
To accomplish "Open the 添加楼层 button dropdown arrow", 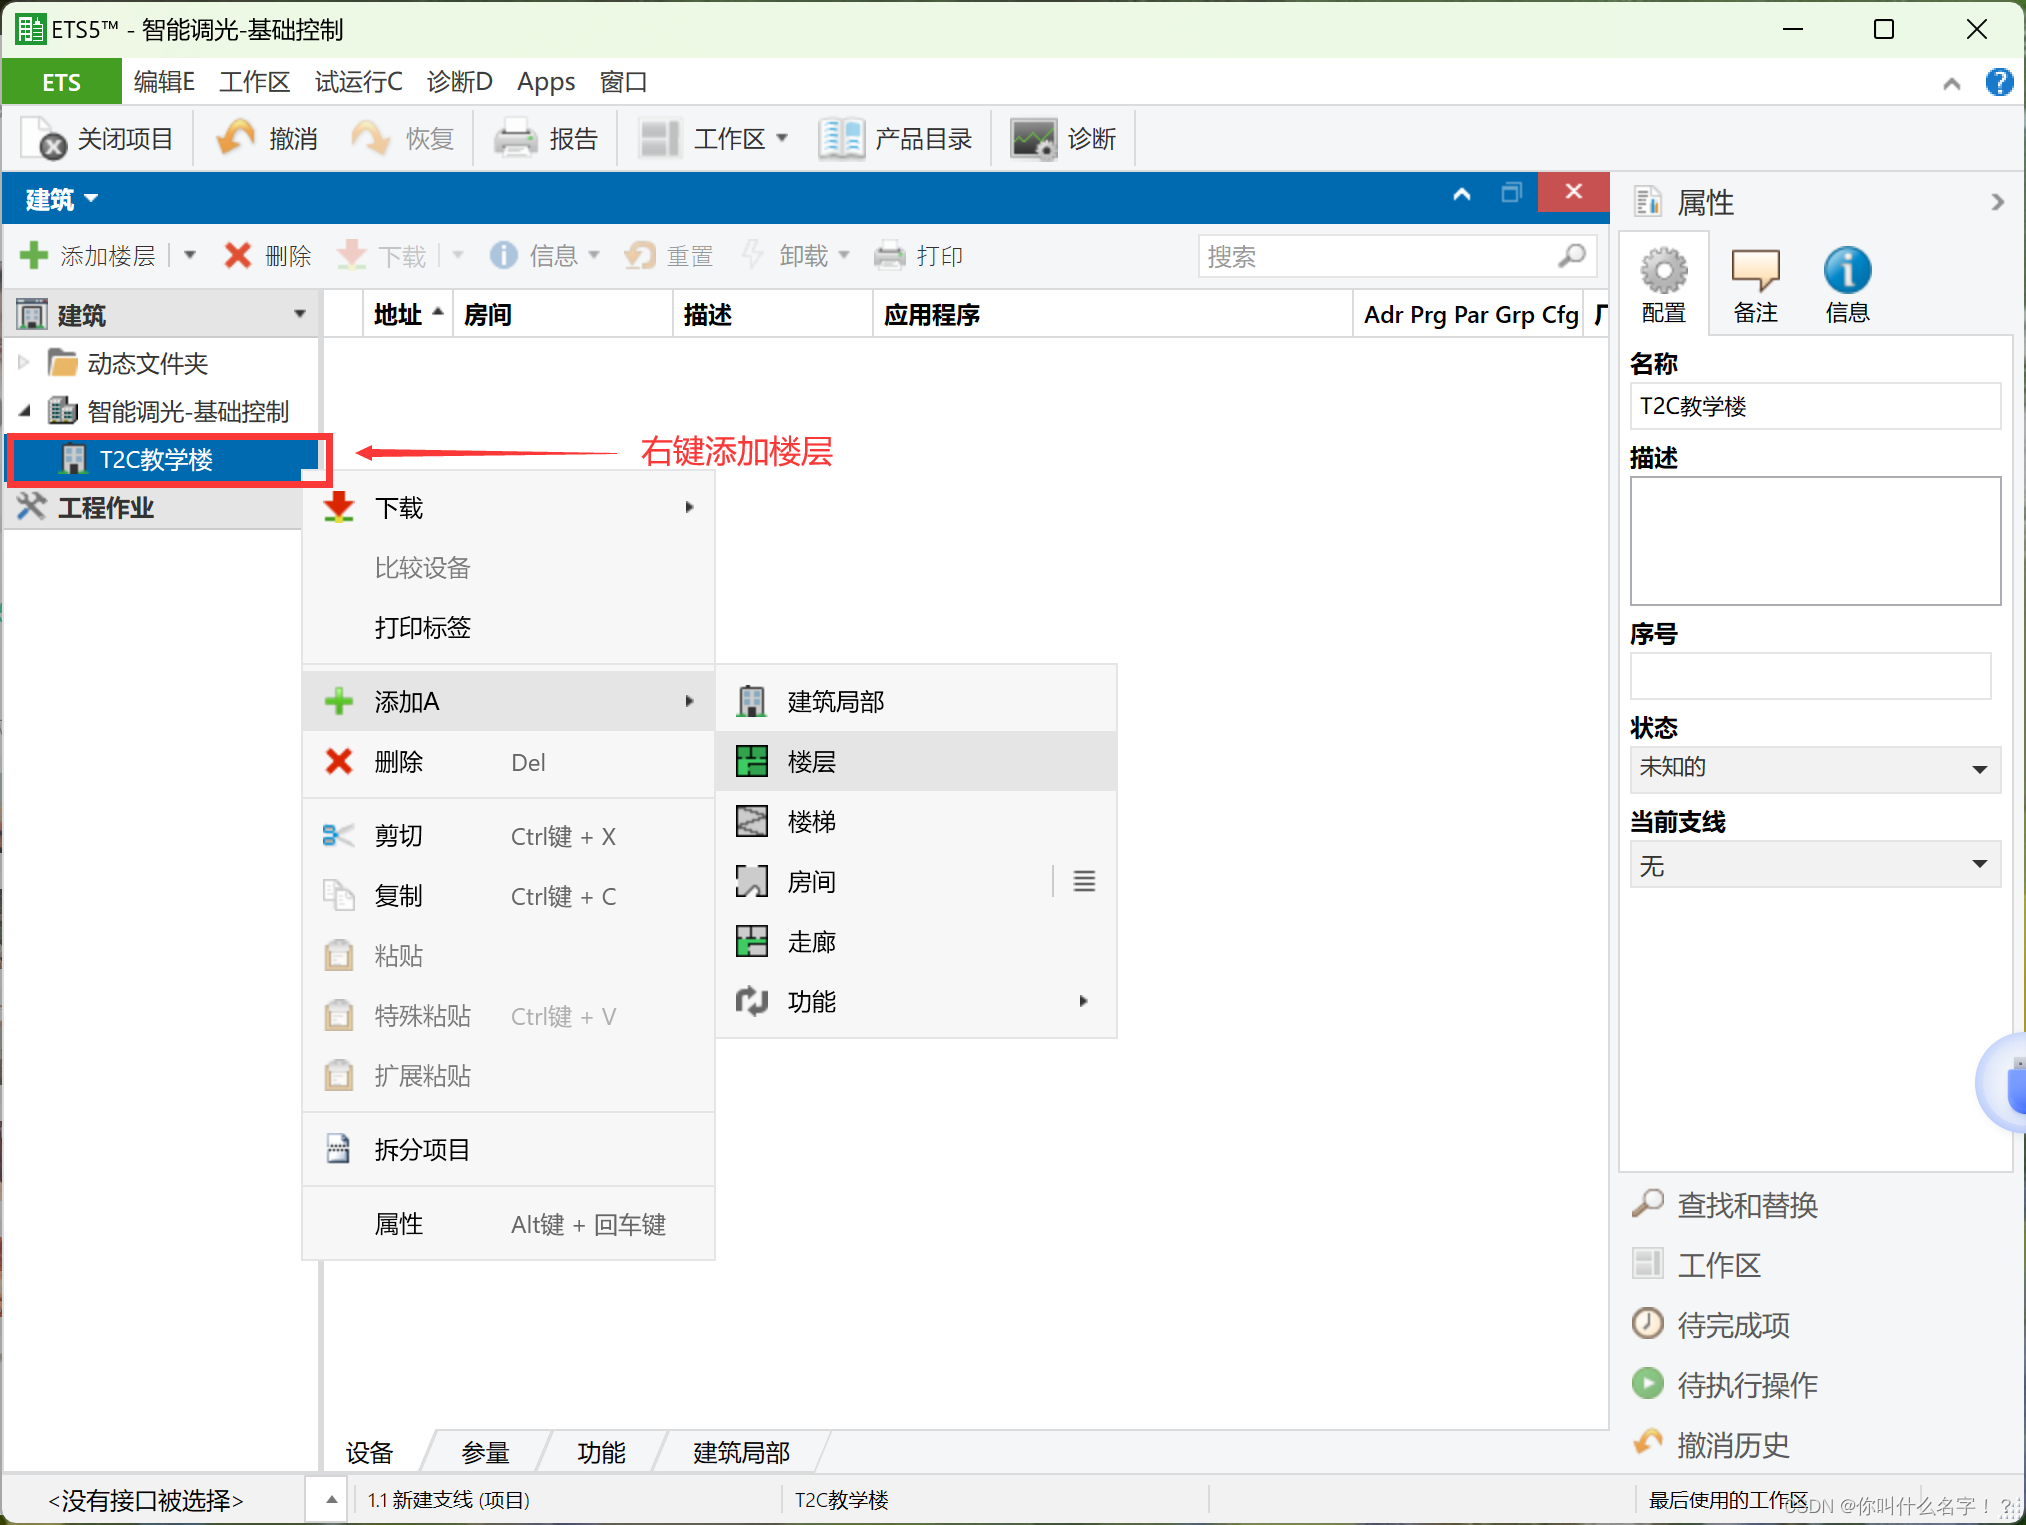I will coord(189,256).
